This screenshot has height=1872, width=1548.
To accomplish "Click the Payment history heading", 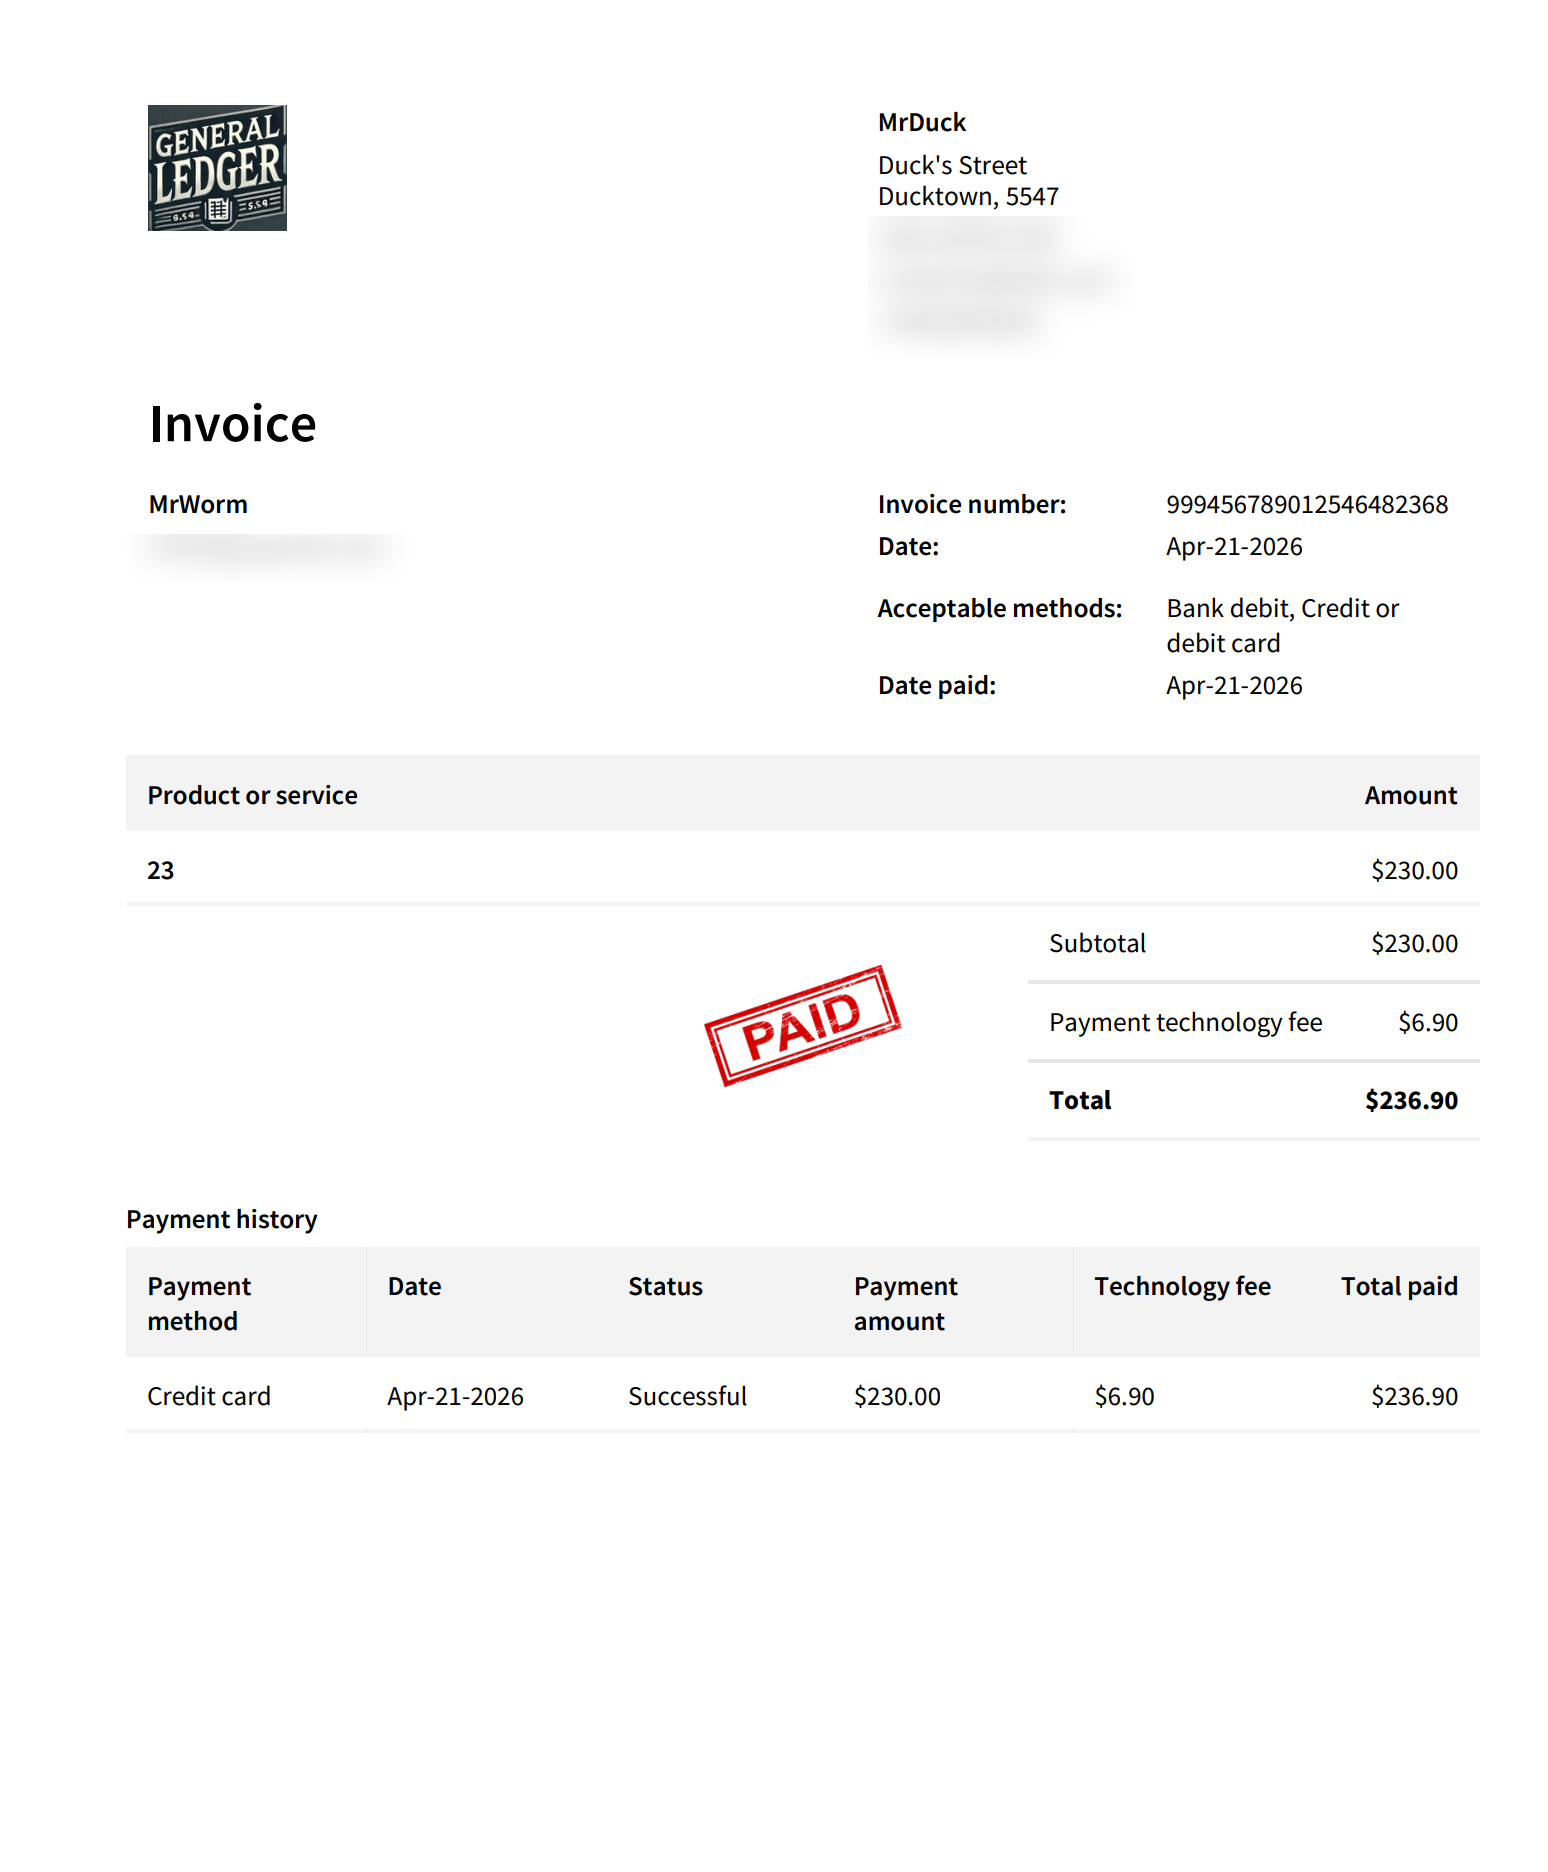I will (x=222, y=1219).
